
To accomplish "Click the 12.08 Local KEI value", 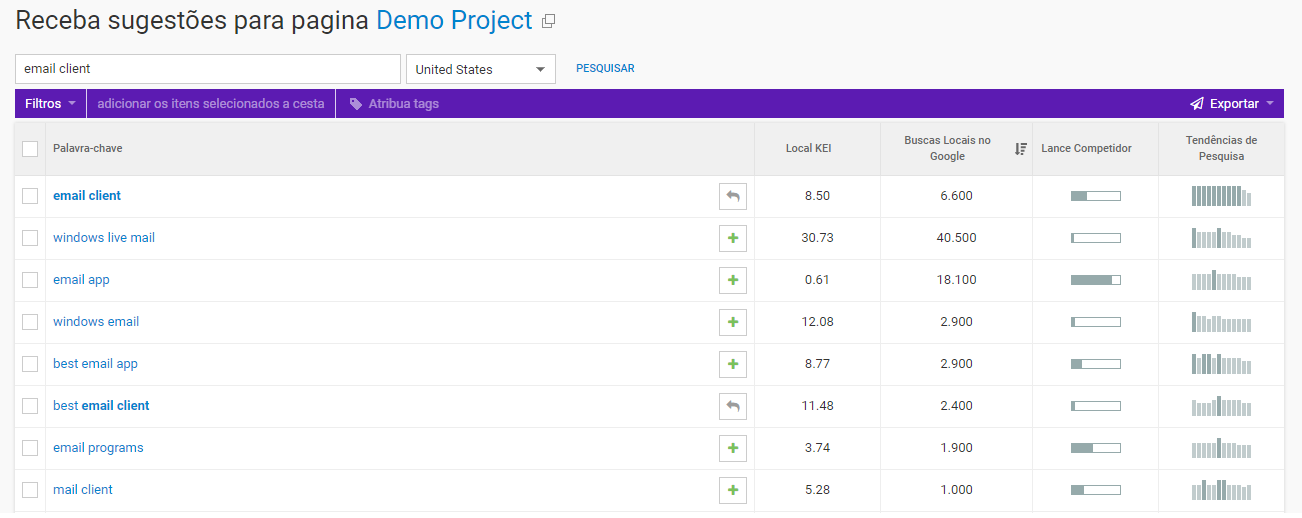I will [818, 322].
